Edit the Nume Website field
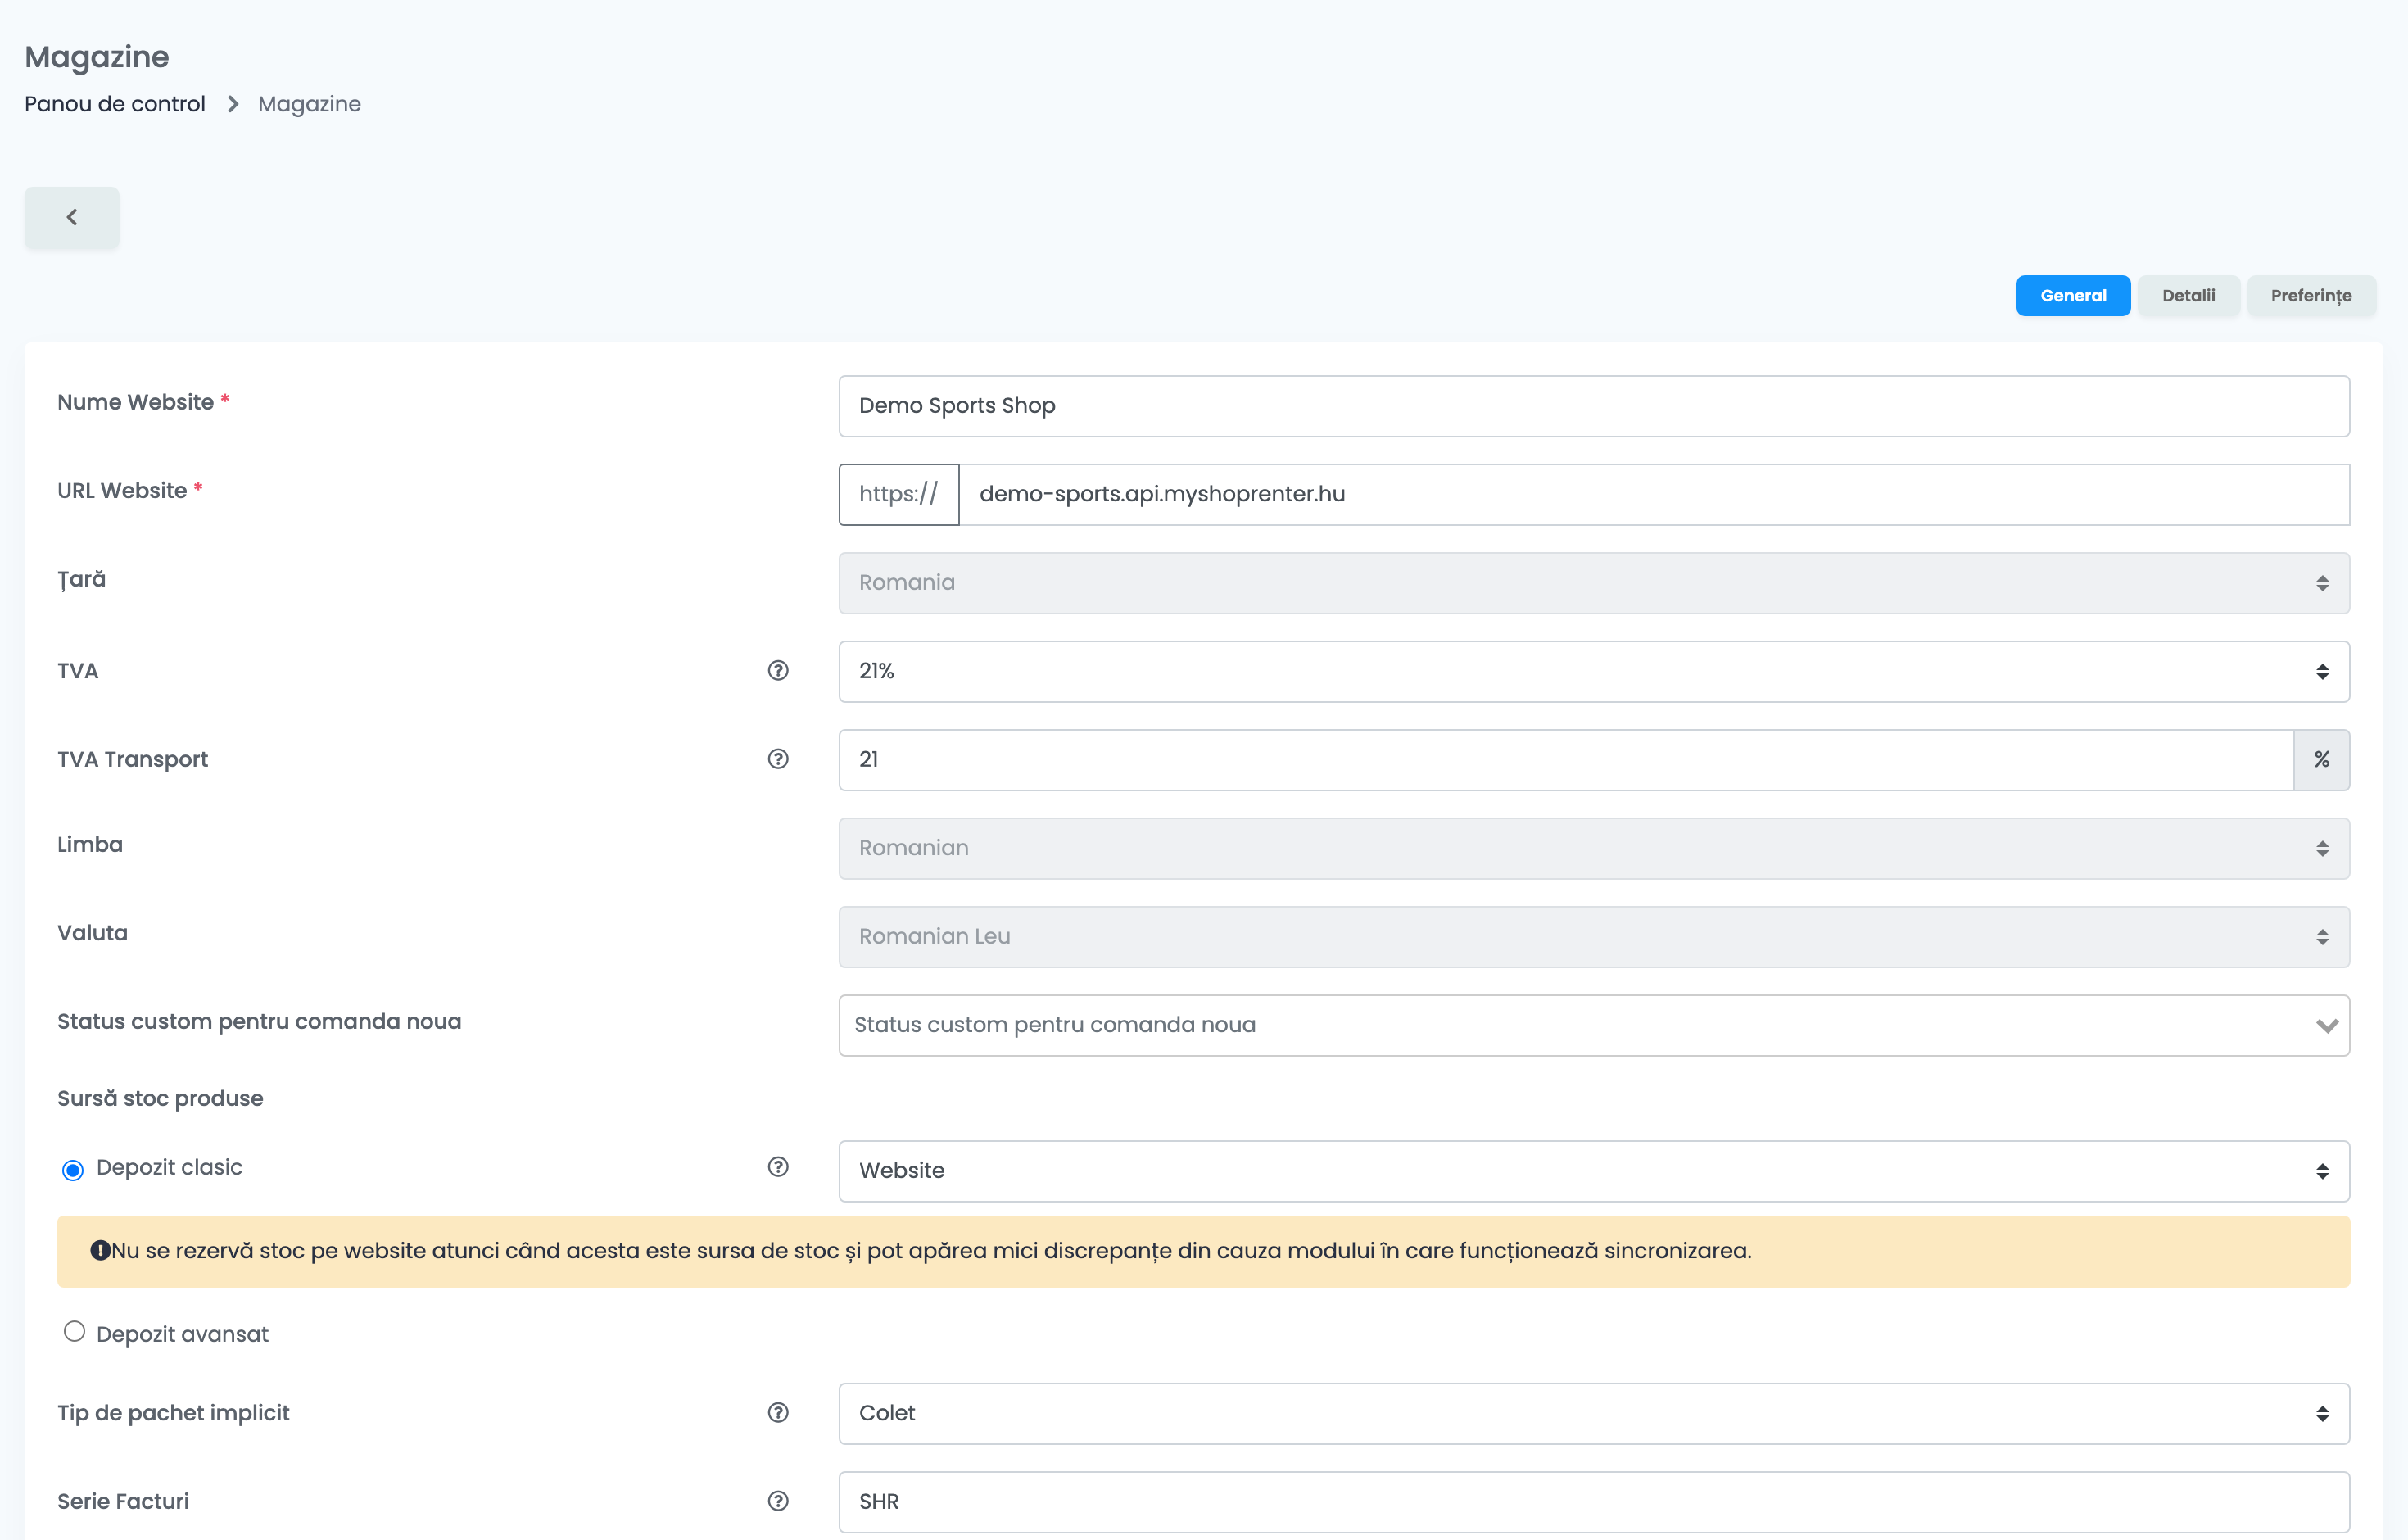This screenshot has height=1540, width=2408. click(x=1594, y=406)
